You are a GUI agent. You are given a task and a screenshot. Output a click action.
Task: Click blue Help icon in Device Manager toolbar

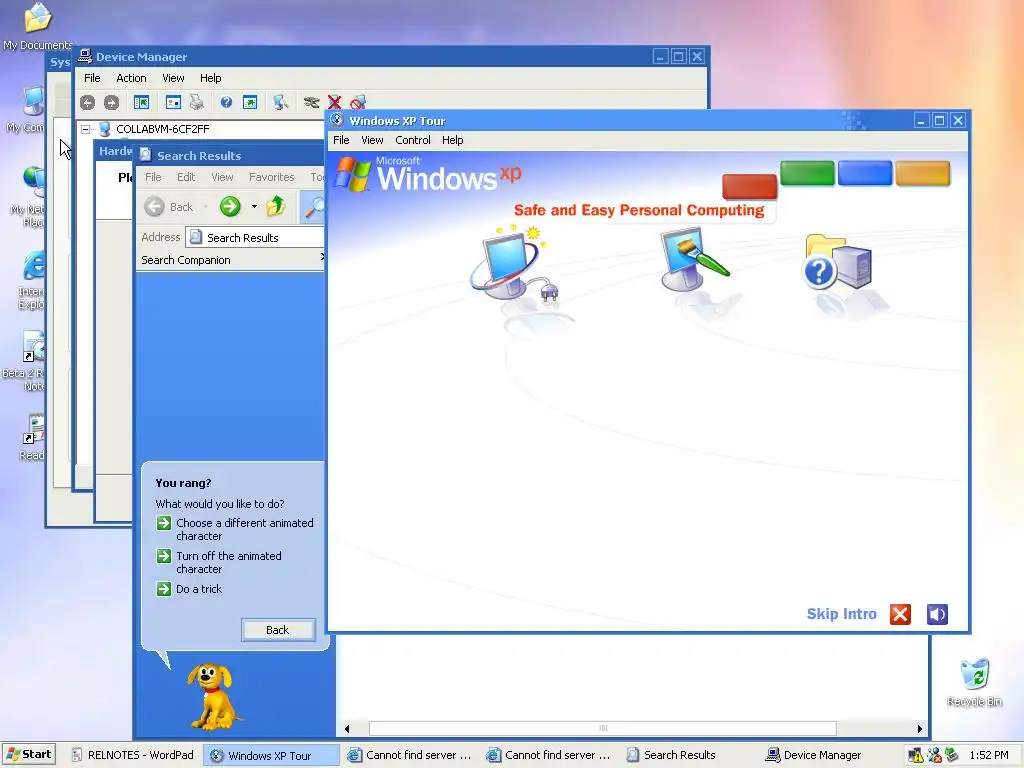(226, 103)
